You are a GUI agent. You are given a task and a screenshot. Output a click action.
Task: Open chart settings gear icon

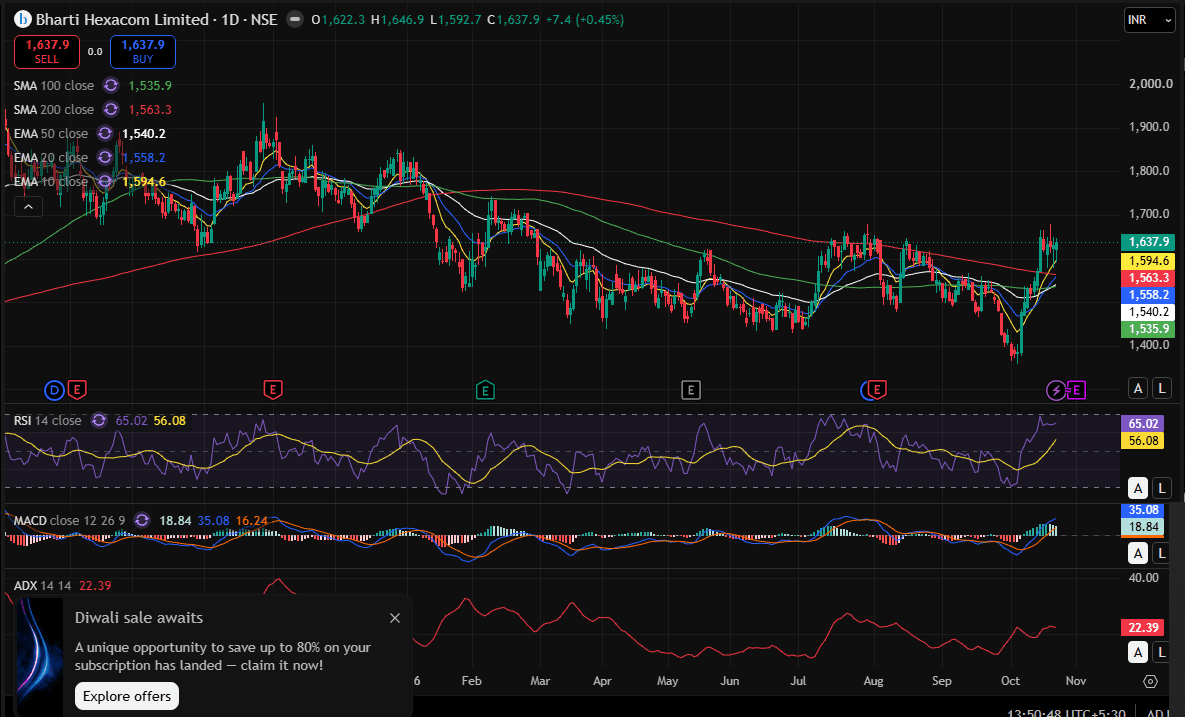[1150, 681]
